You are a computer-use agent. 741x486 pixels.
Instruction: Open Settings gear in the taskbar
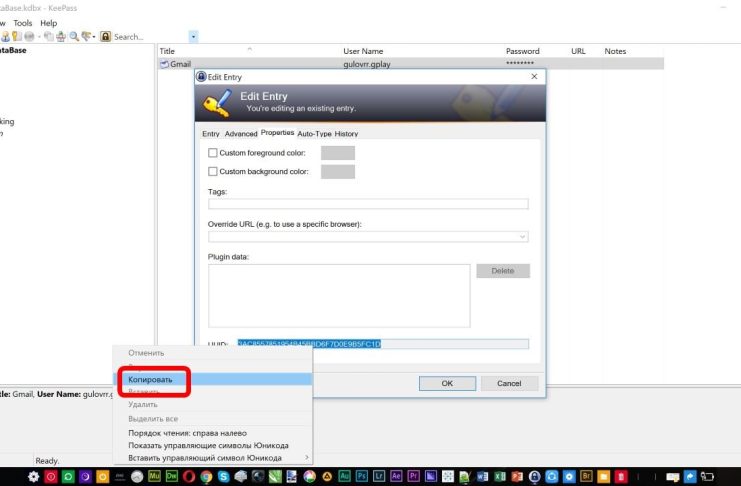[33, 476]
